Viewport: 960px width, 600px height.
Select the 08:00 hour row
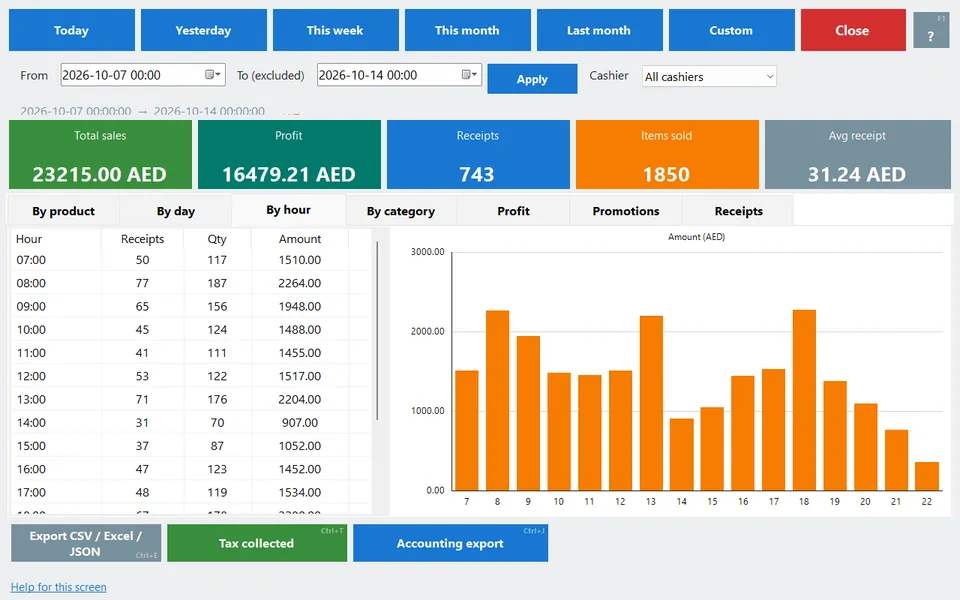(191, 283)
